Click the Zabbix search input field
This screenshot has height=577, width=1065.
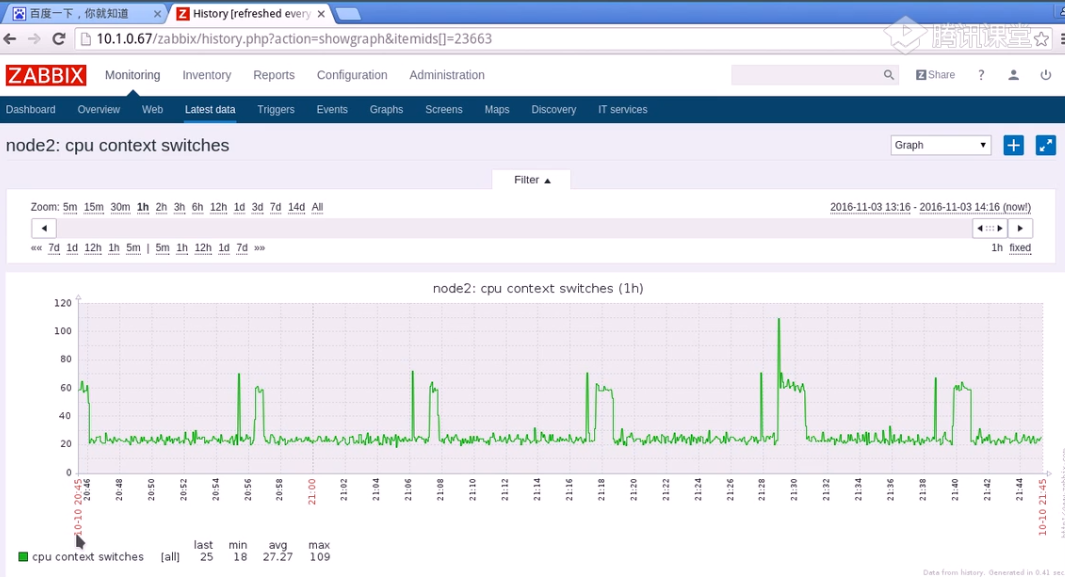807,75
